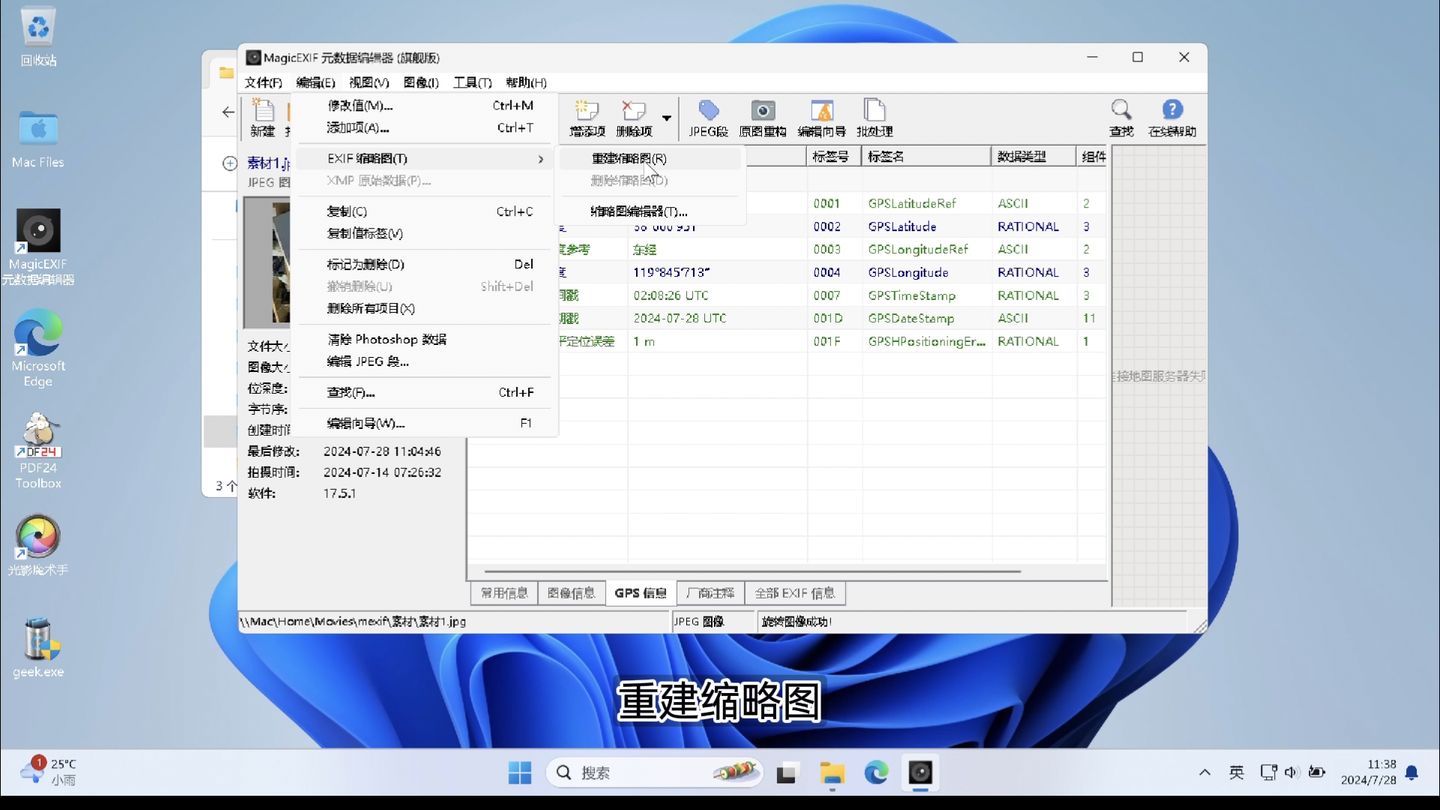Select the GPSLatitude tag name cell
Image resolution: width=1440 pixels, height=810 pixels.
click(x=901, y=226)
